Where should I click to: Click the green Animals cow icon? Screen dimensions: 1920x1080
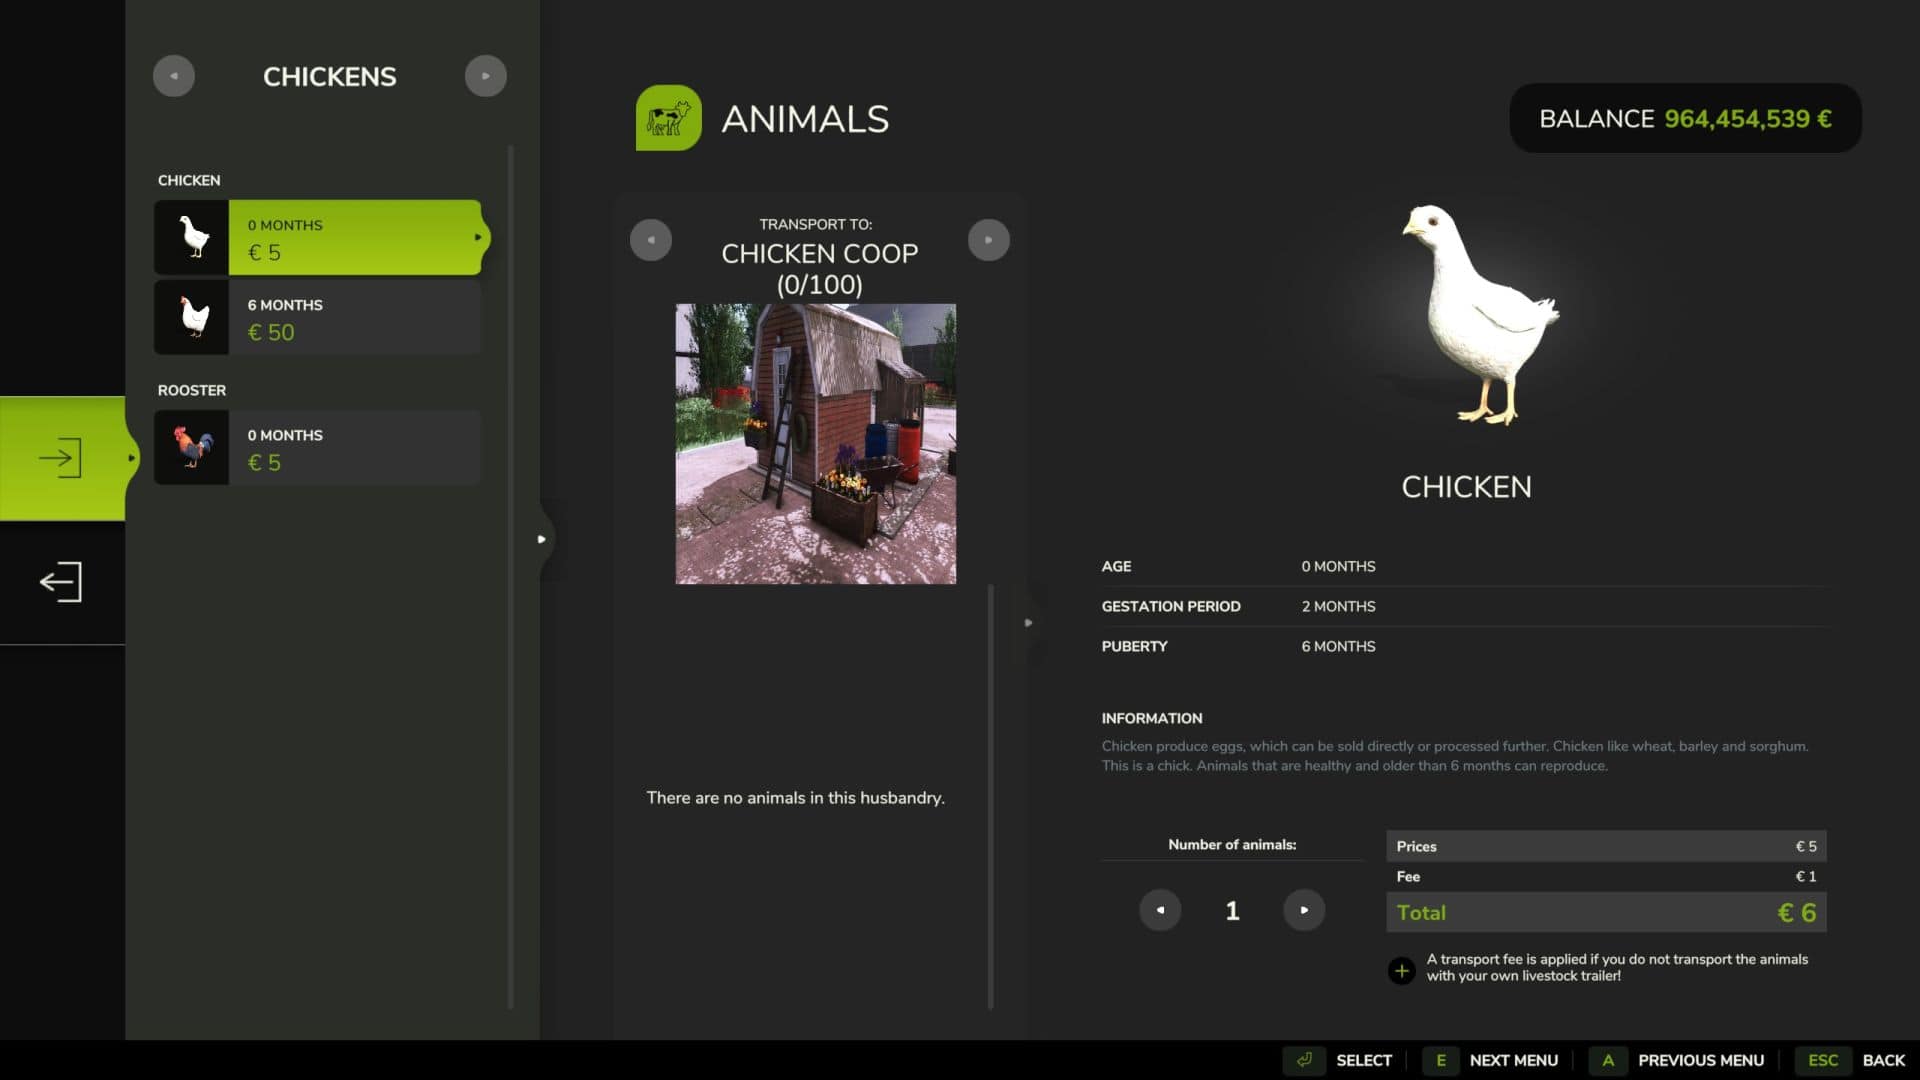668,118
